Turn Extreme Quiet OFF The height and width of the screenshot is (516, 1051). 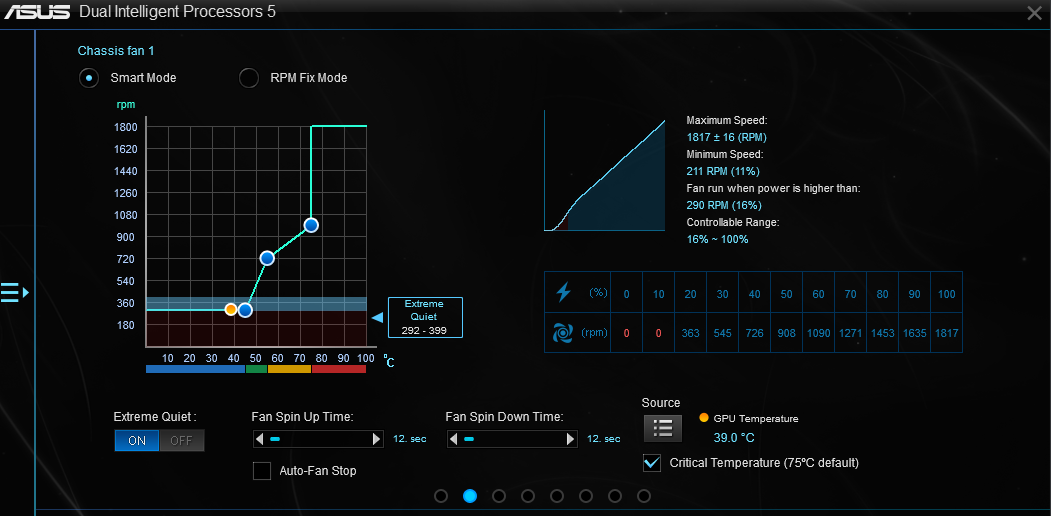click(x=182, y=440)
